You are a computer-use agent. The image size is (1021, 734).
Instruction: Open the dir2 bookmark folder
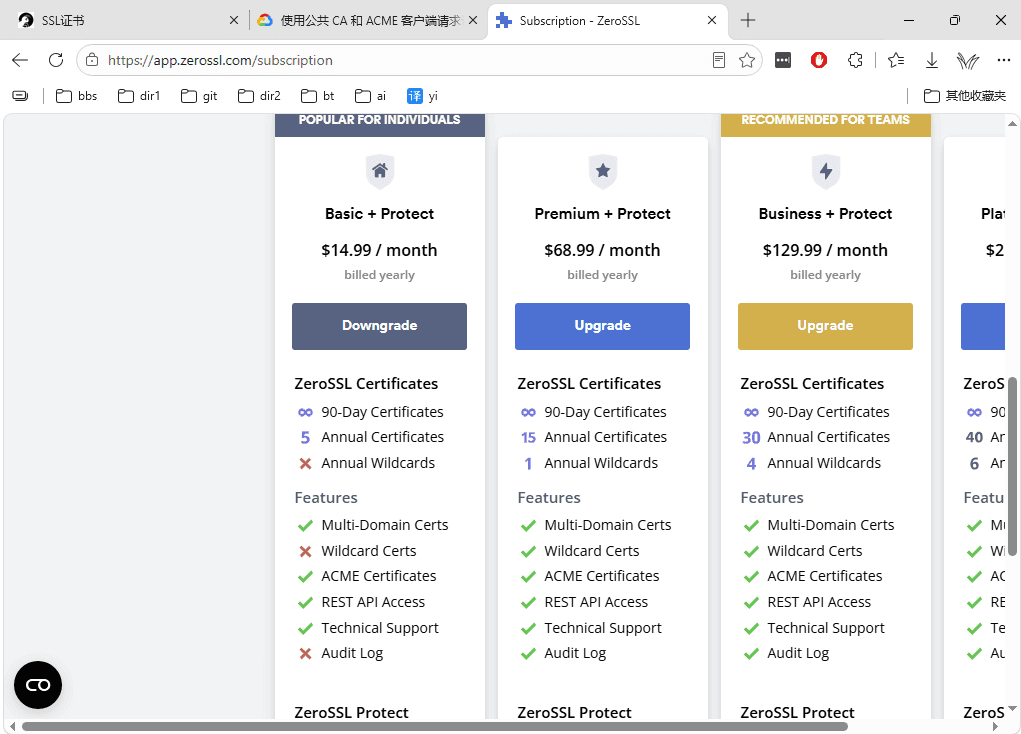click(259, 96)
